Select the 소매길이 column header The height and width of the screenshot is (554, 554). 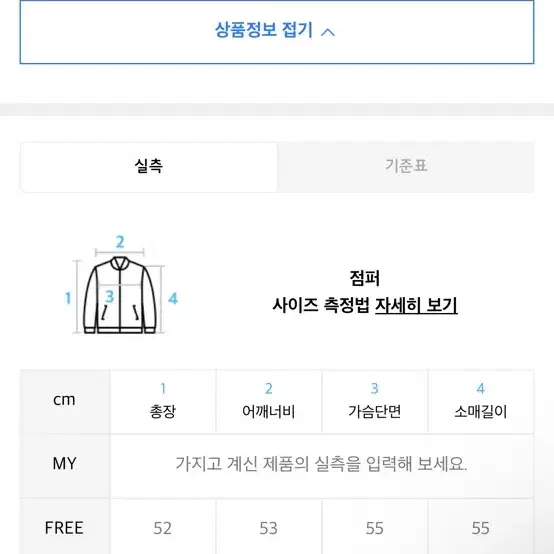coord(481,401)
